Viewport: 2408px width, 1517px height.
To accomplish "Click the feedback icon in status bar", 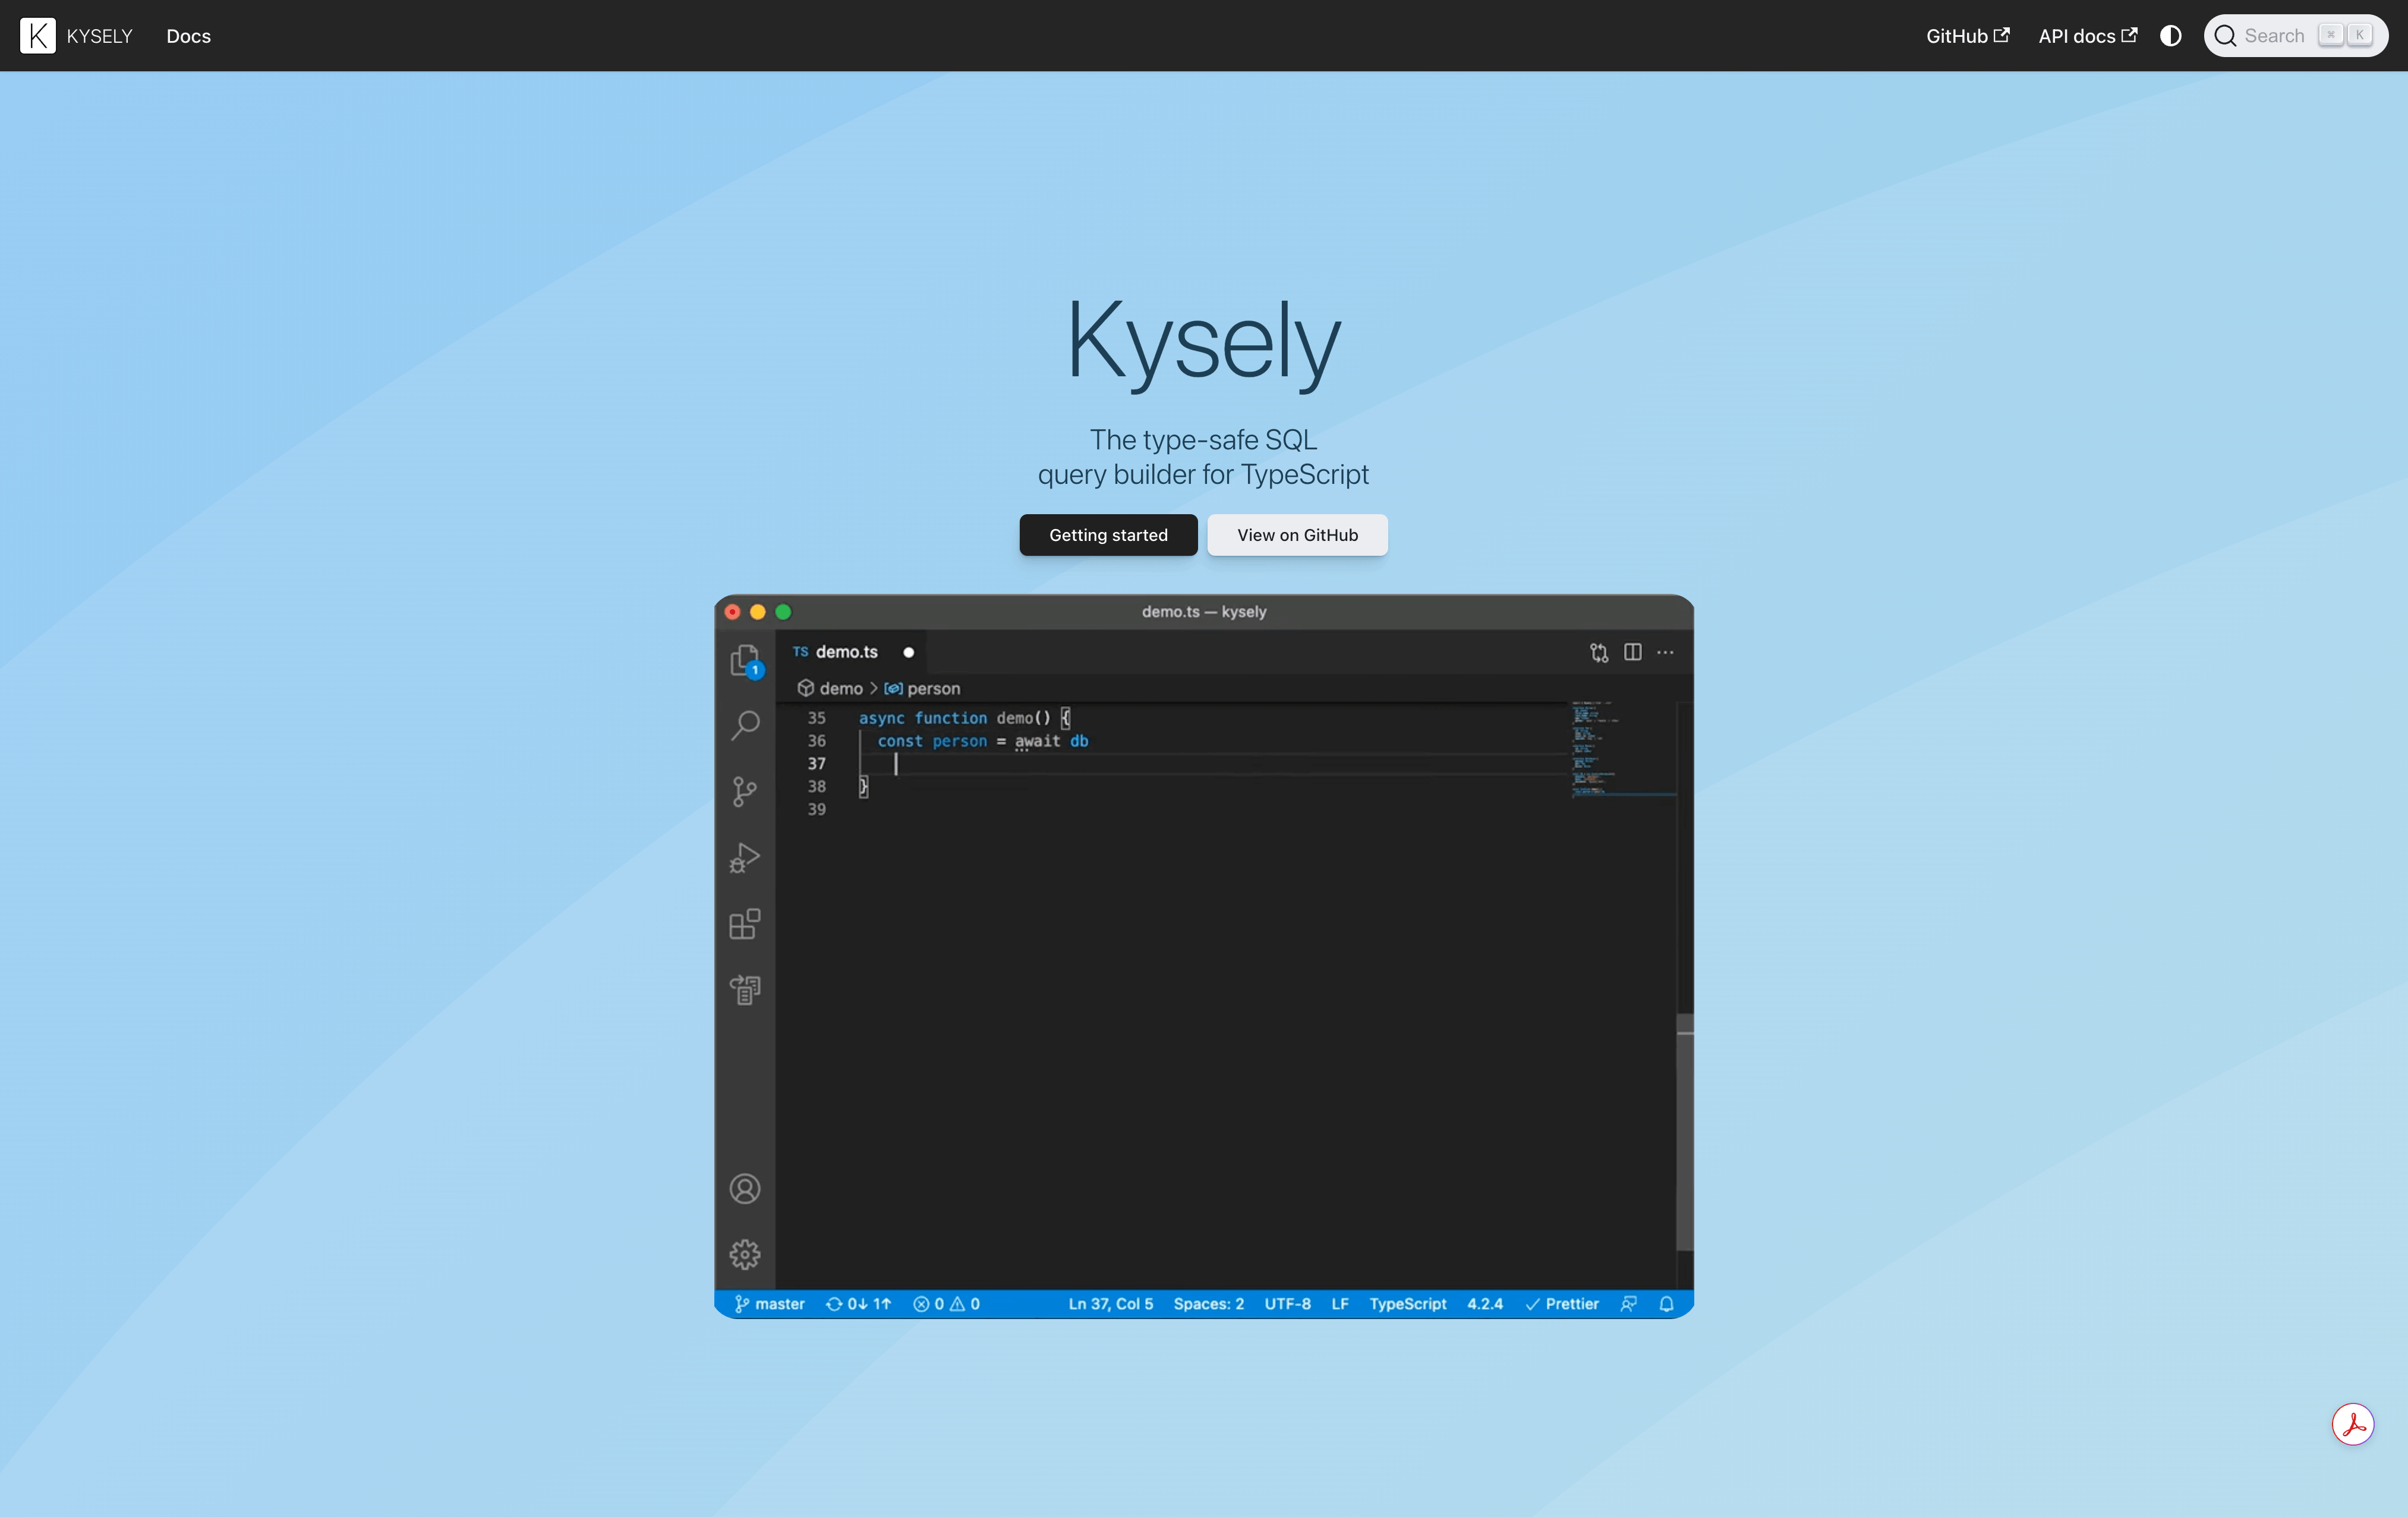I will (x=1629, y=1305).
